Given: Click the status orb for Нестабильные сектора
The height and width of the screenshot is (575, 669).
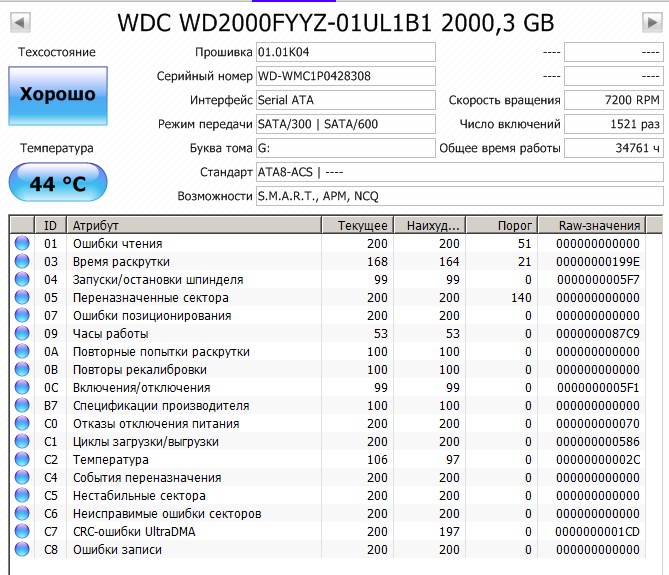Looking at the screenshot, I should point(22,496).
